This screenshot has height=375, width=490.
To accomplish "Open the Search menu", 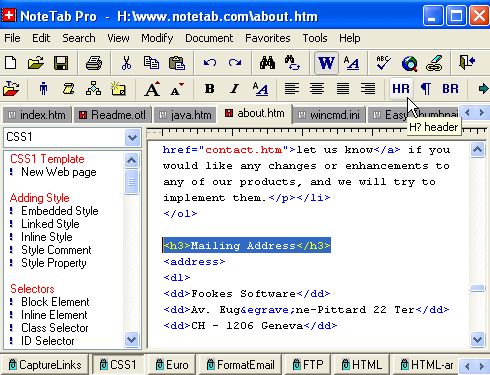I will [79, 38].
